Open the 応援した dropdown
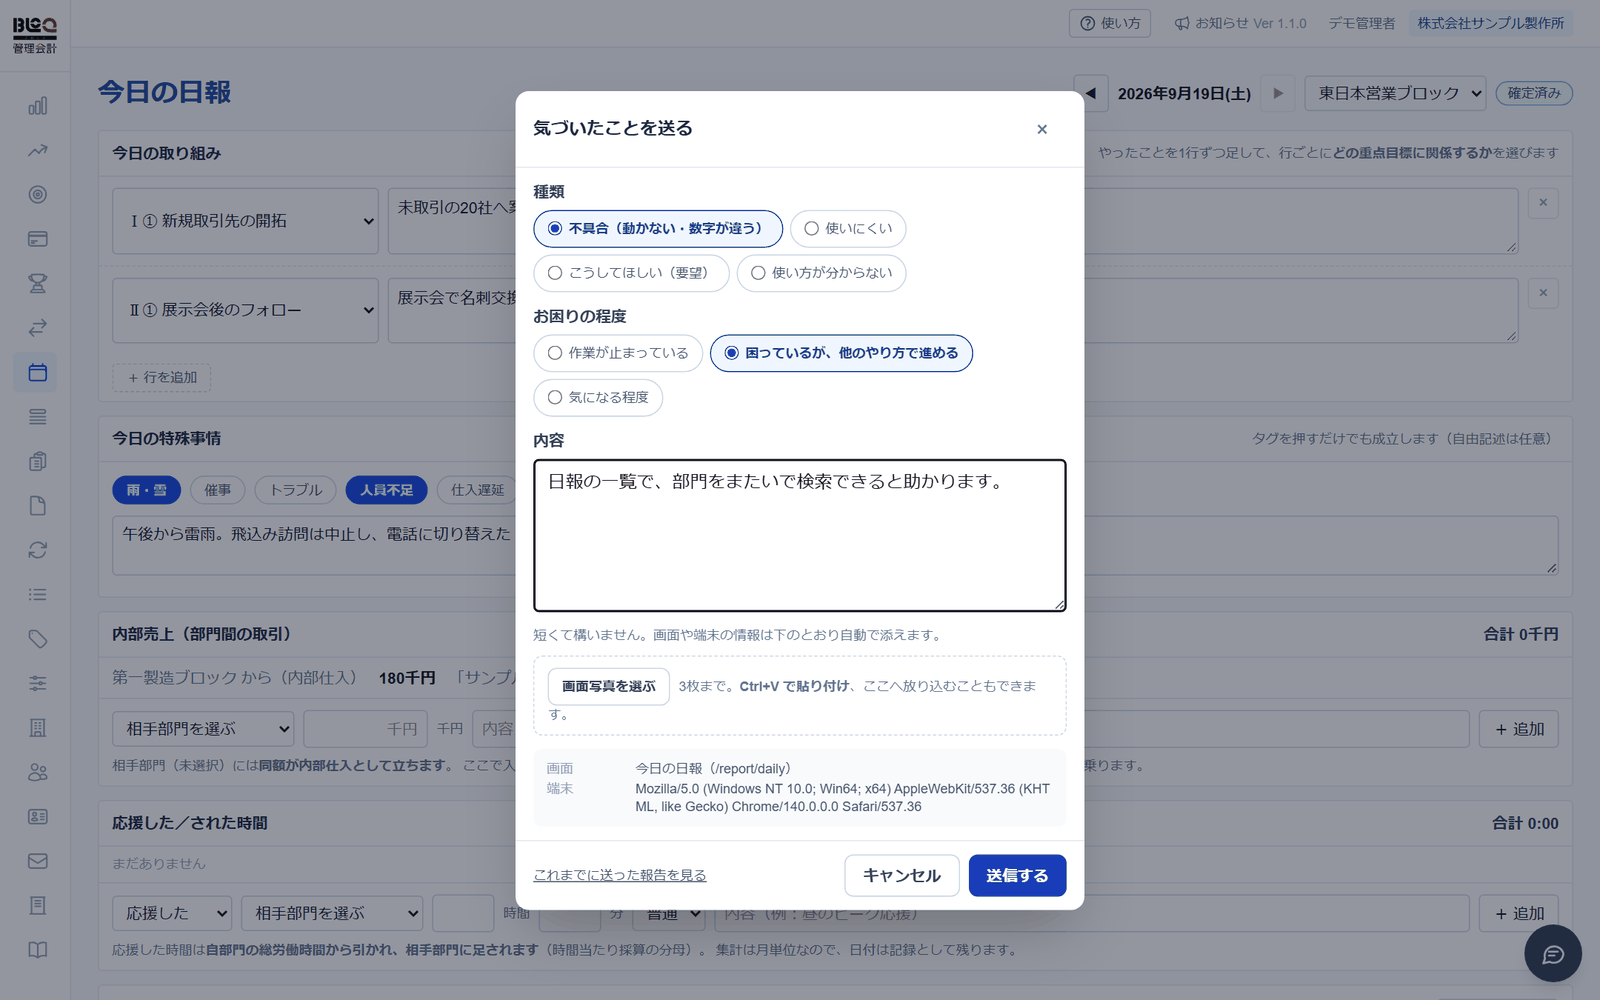1600x1000 pixels. coord(172,913)
